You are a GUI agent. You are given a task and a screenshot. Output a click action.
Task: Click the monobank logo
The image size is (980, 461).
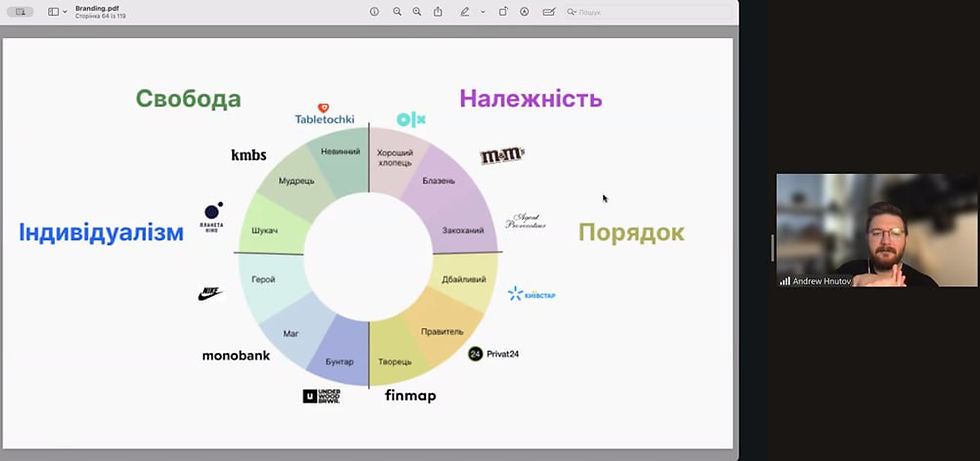pos(236,355)
